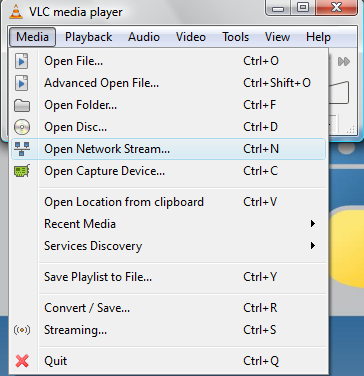Click the VLC cone icon in title bar

(15, 11)
